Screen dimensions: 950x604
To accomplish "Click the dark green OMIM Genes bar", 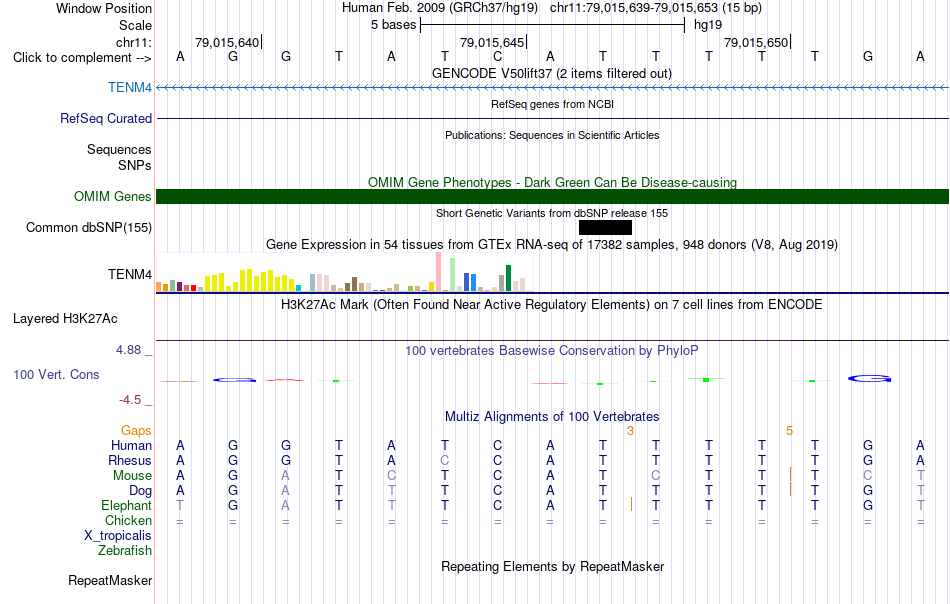I will [553, 196].
